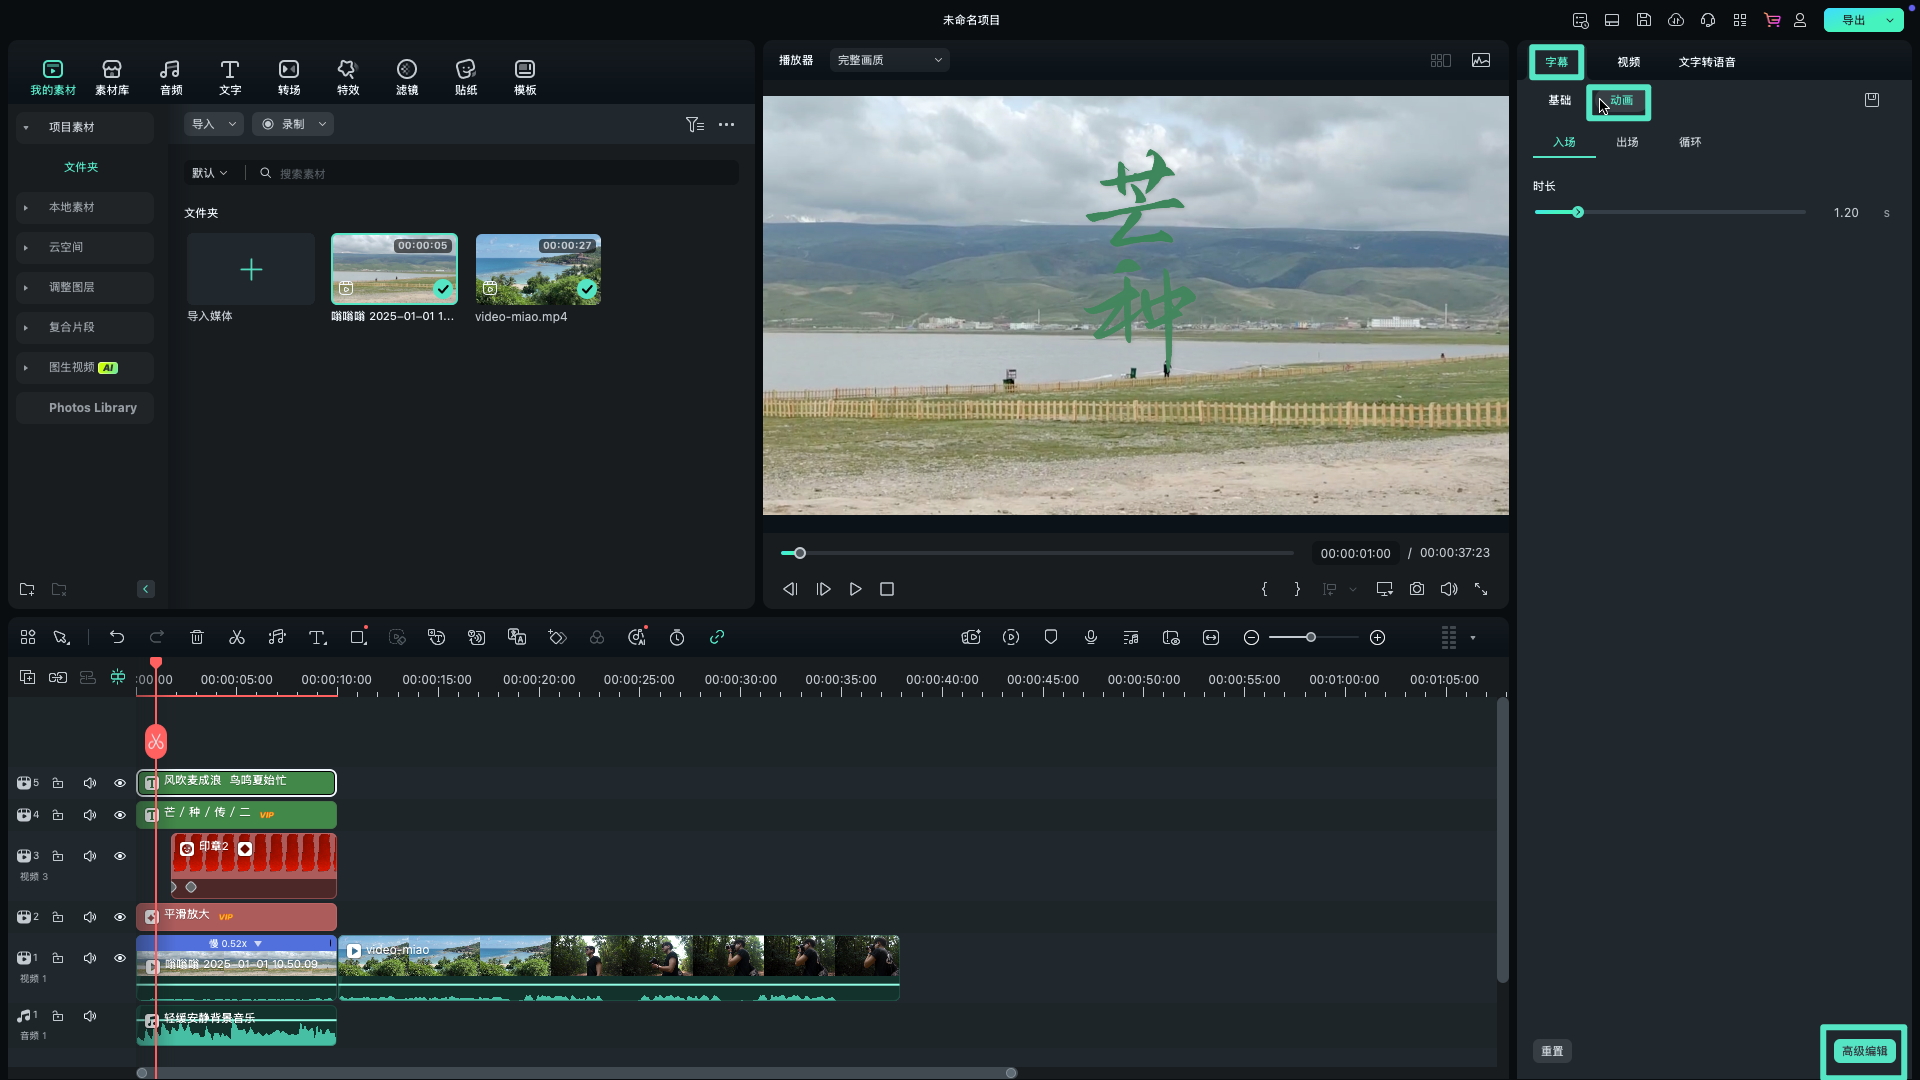Adjust the 时长 duration slider
This screenshot has width=1920, height=1080.
coord(1578,213)
